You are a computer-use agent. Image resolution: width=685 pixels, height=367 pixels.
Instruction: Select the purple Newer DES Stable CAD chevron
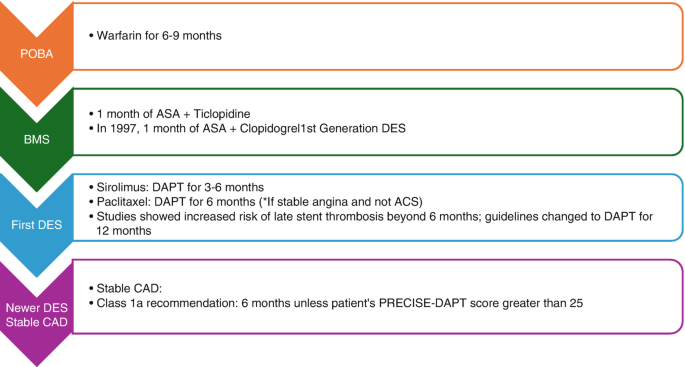[37, 315]
